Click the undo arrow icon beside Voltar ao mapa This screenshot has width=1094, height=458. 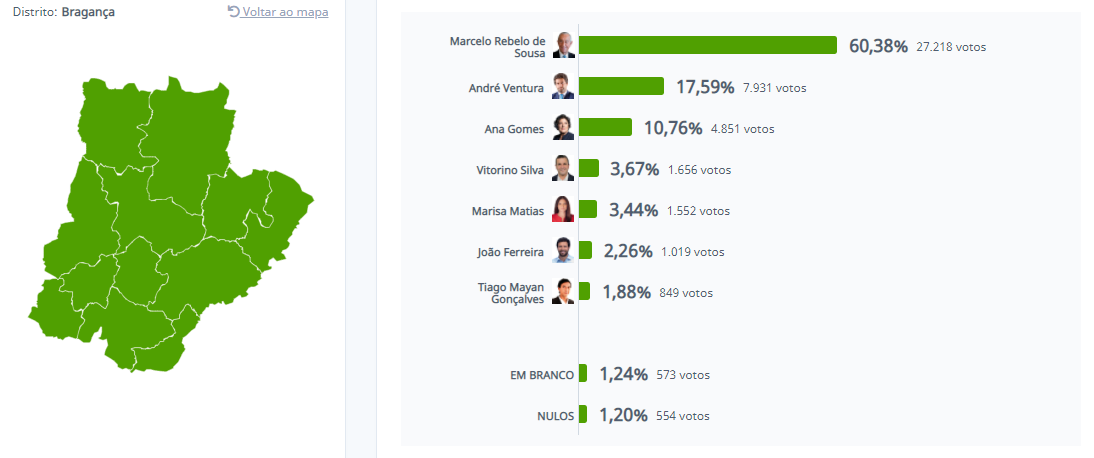pyautogui.click(x=234, y=12)
